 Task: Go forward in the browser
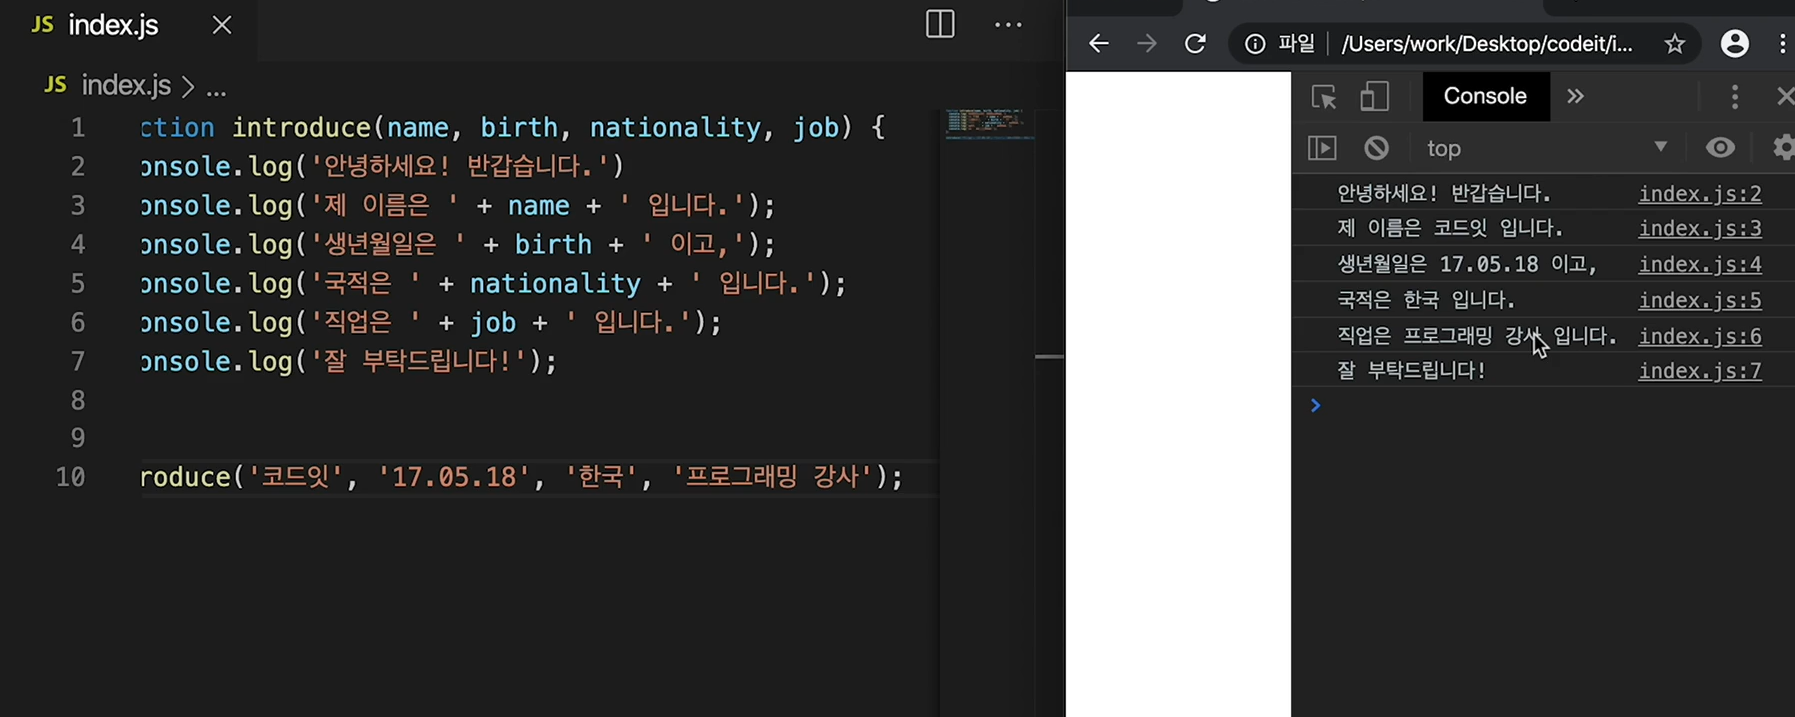(1147, 44)
